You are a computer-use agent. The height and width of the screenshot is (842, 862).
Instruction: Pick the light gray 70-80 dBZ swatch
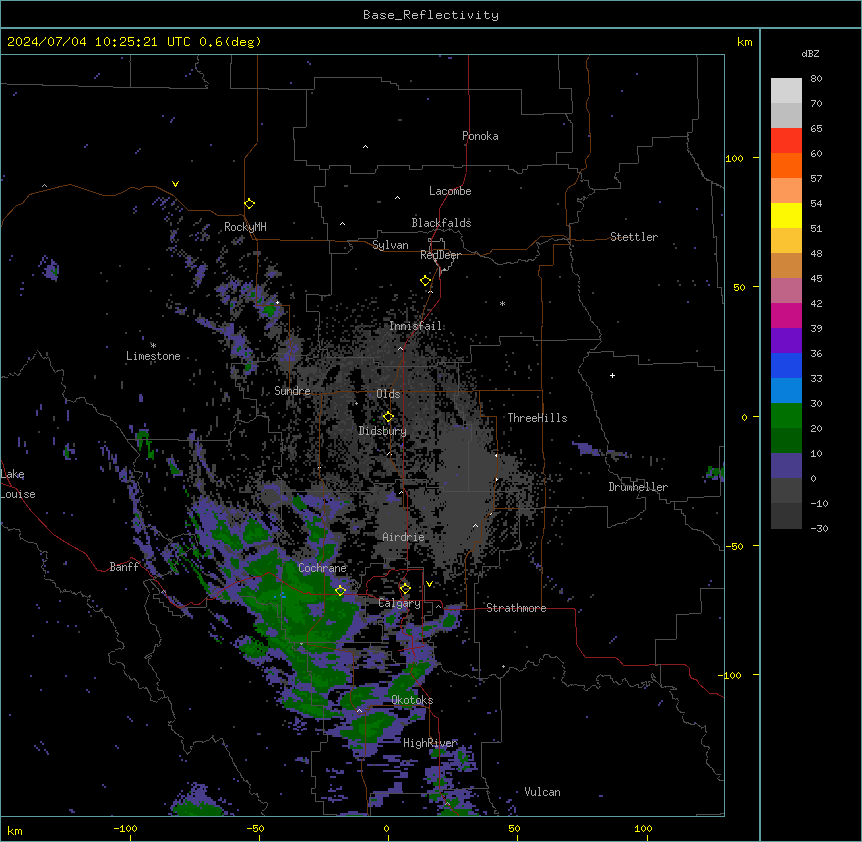click(786, 91)
